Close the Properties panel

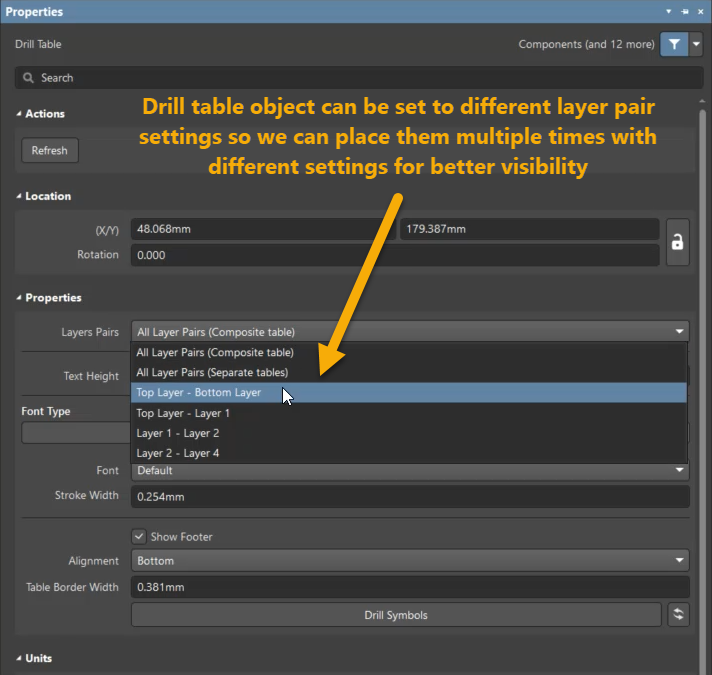pos(701,11)
